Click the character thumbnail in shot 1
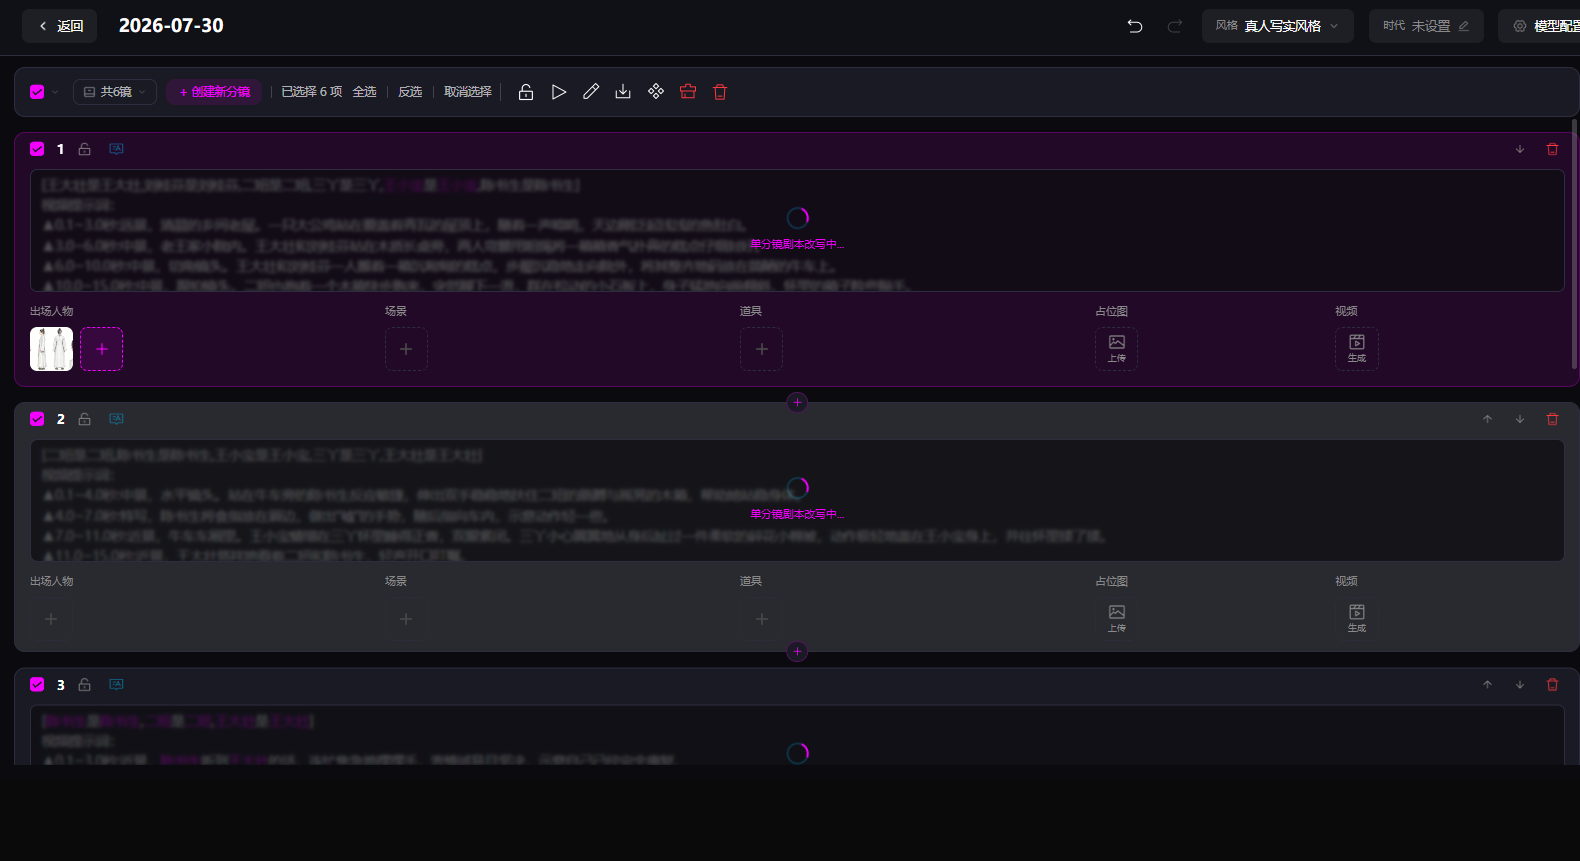 (x=51, y=349)
